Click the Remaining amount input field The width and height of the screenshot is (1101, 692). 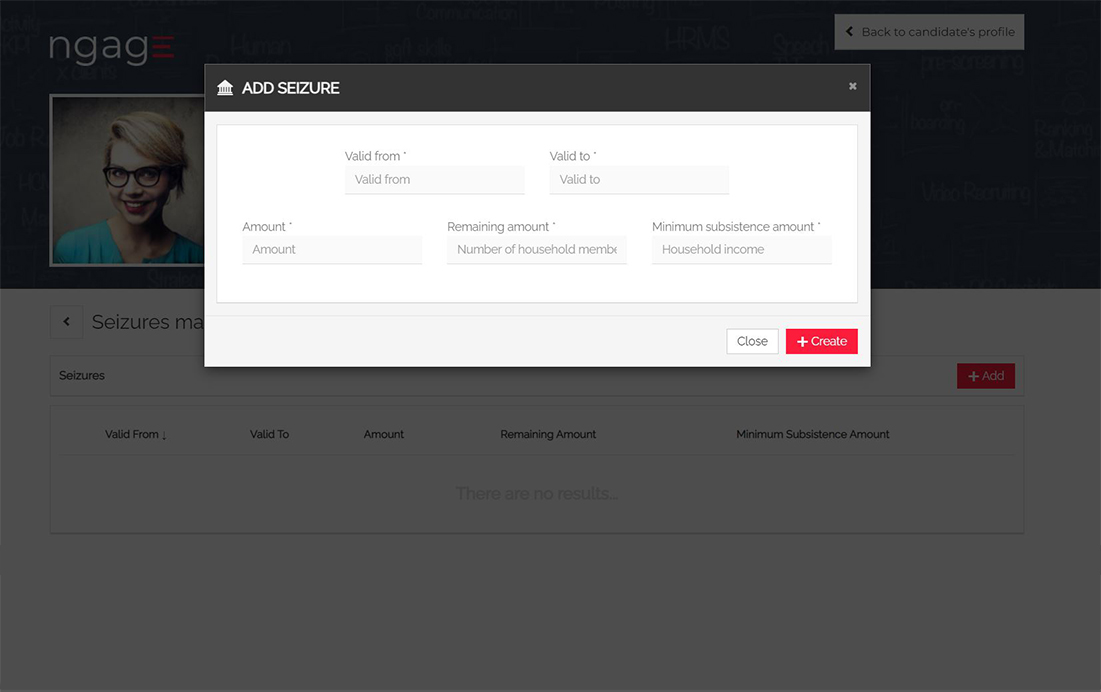pos(536,250)
